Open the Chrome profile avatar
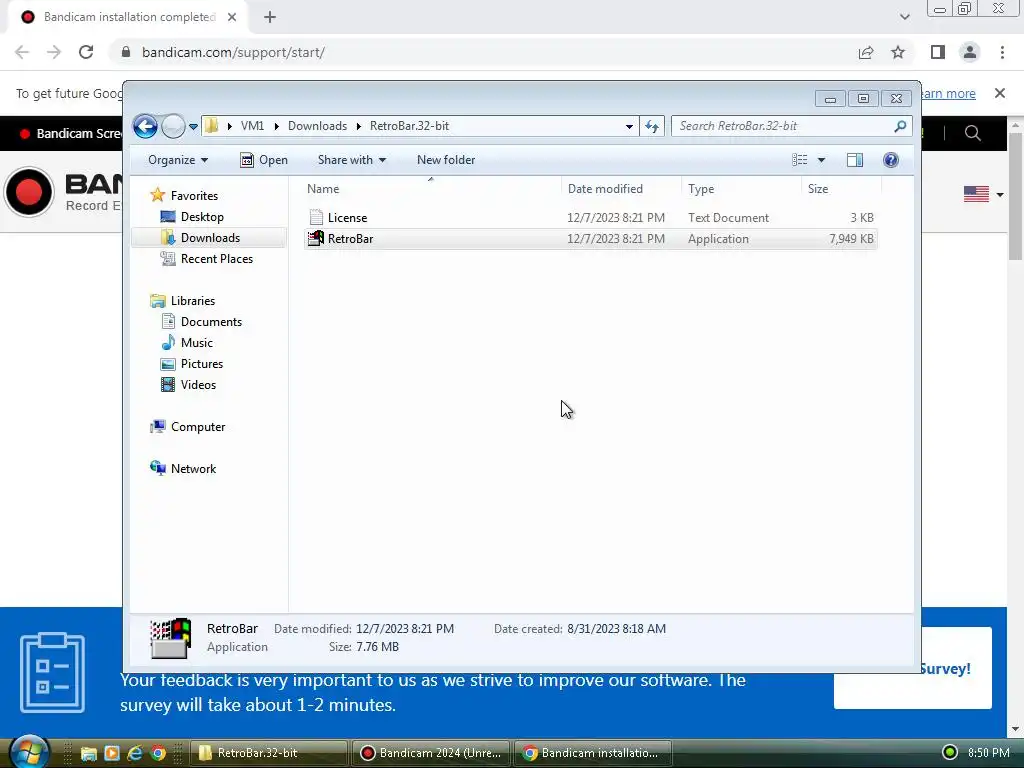This screenshot has height=768, width=1024. click(970, 52)
